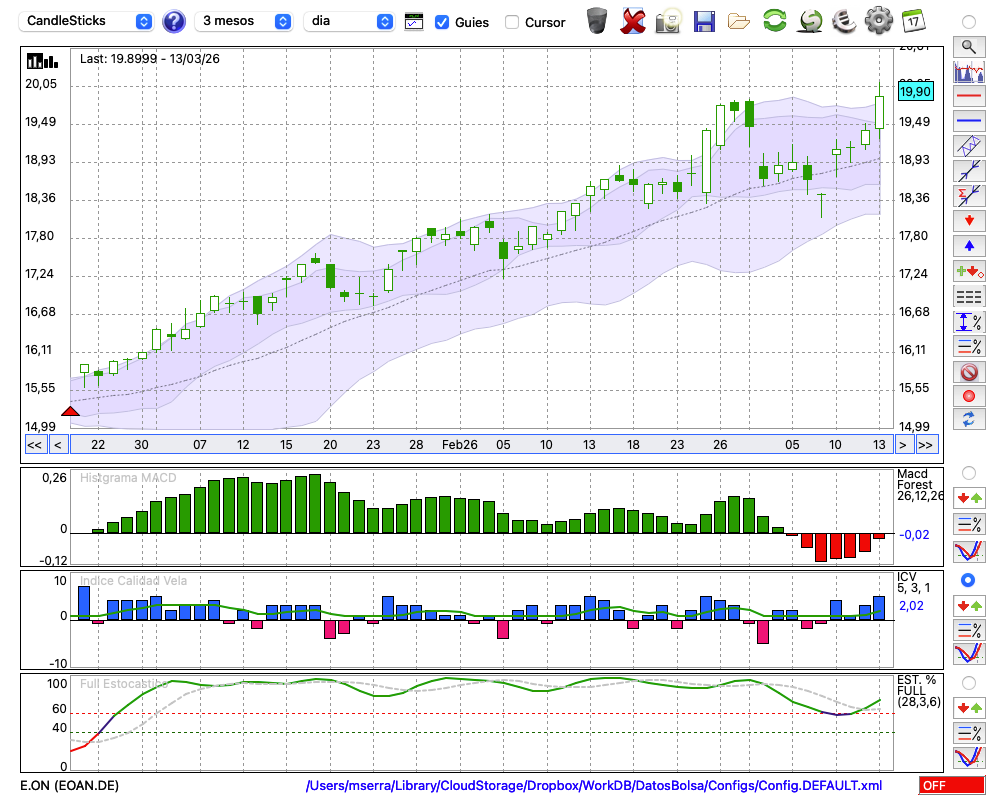Click the << scroll to start button

[34, 445]
